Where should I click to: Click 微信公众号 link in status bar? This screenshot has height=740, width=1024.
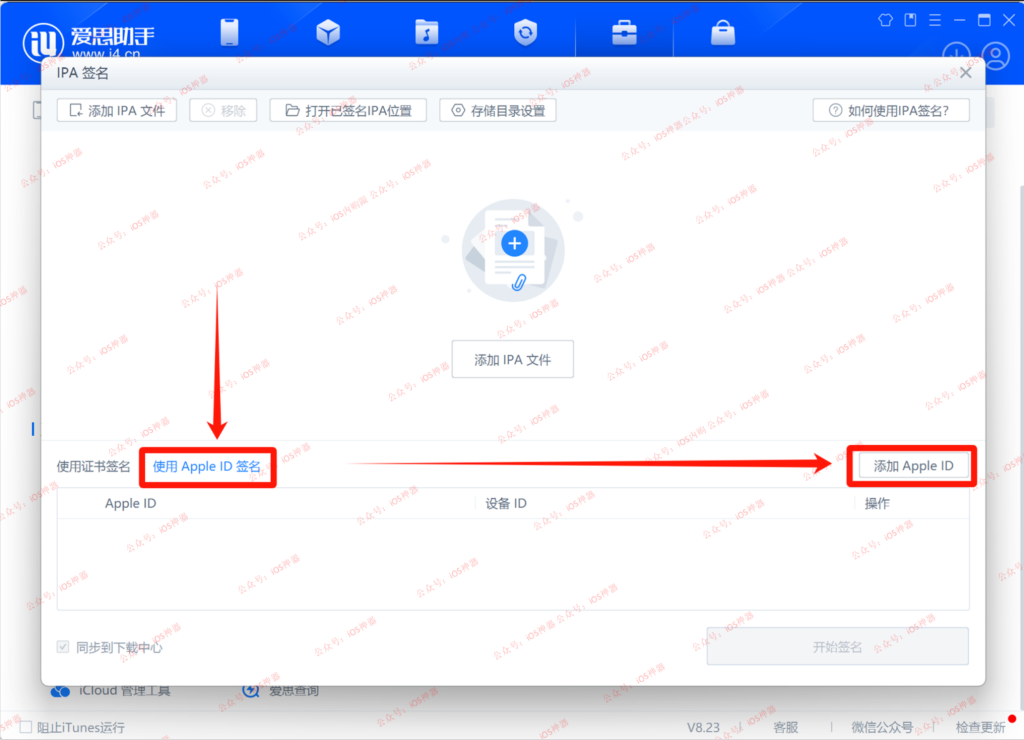click(882, 727)
